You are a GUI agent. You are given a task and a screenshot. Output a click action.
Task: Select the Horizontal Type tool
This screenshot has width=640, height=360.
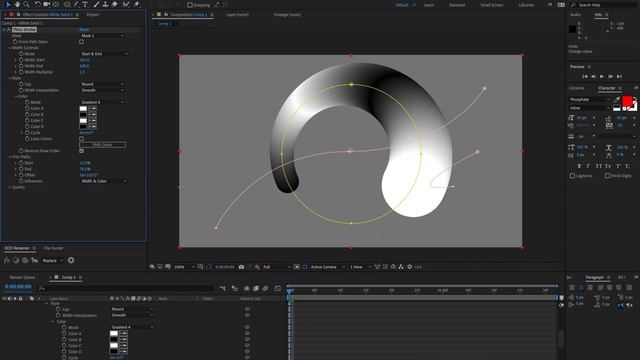[x=85, y=4]
